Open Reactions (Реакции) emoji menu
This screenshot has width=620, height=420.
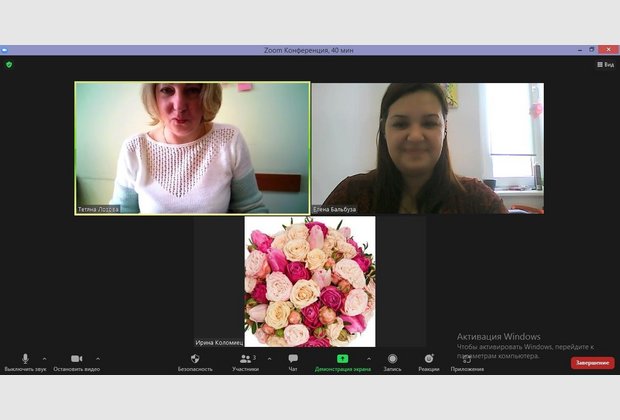(x=429, y=359)
